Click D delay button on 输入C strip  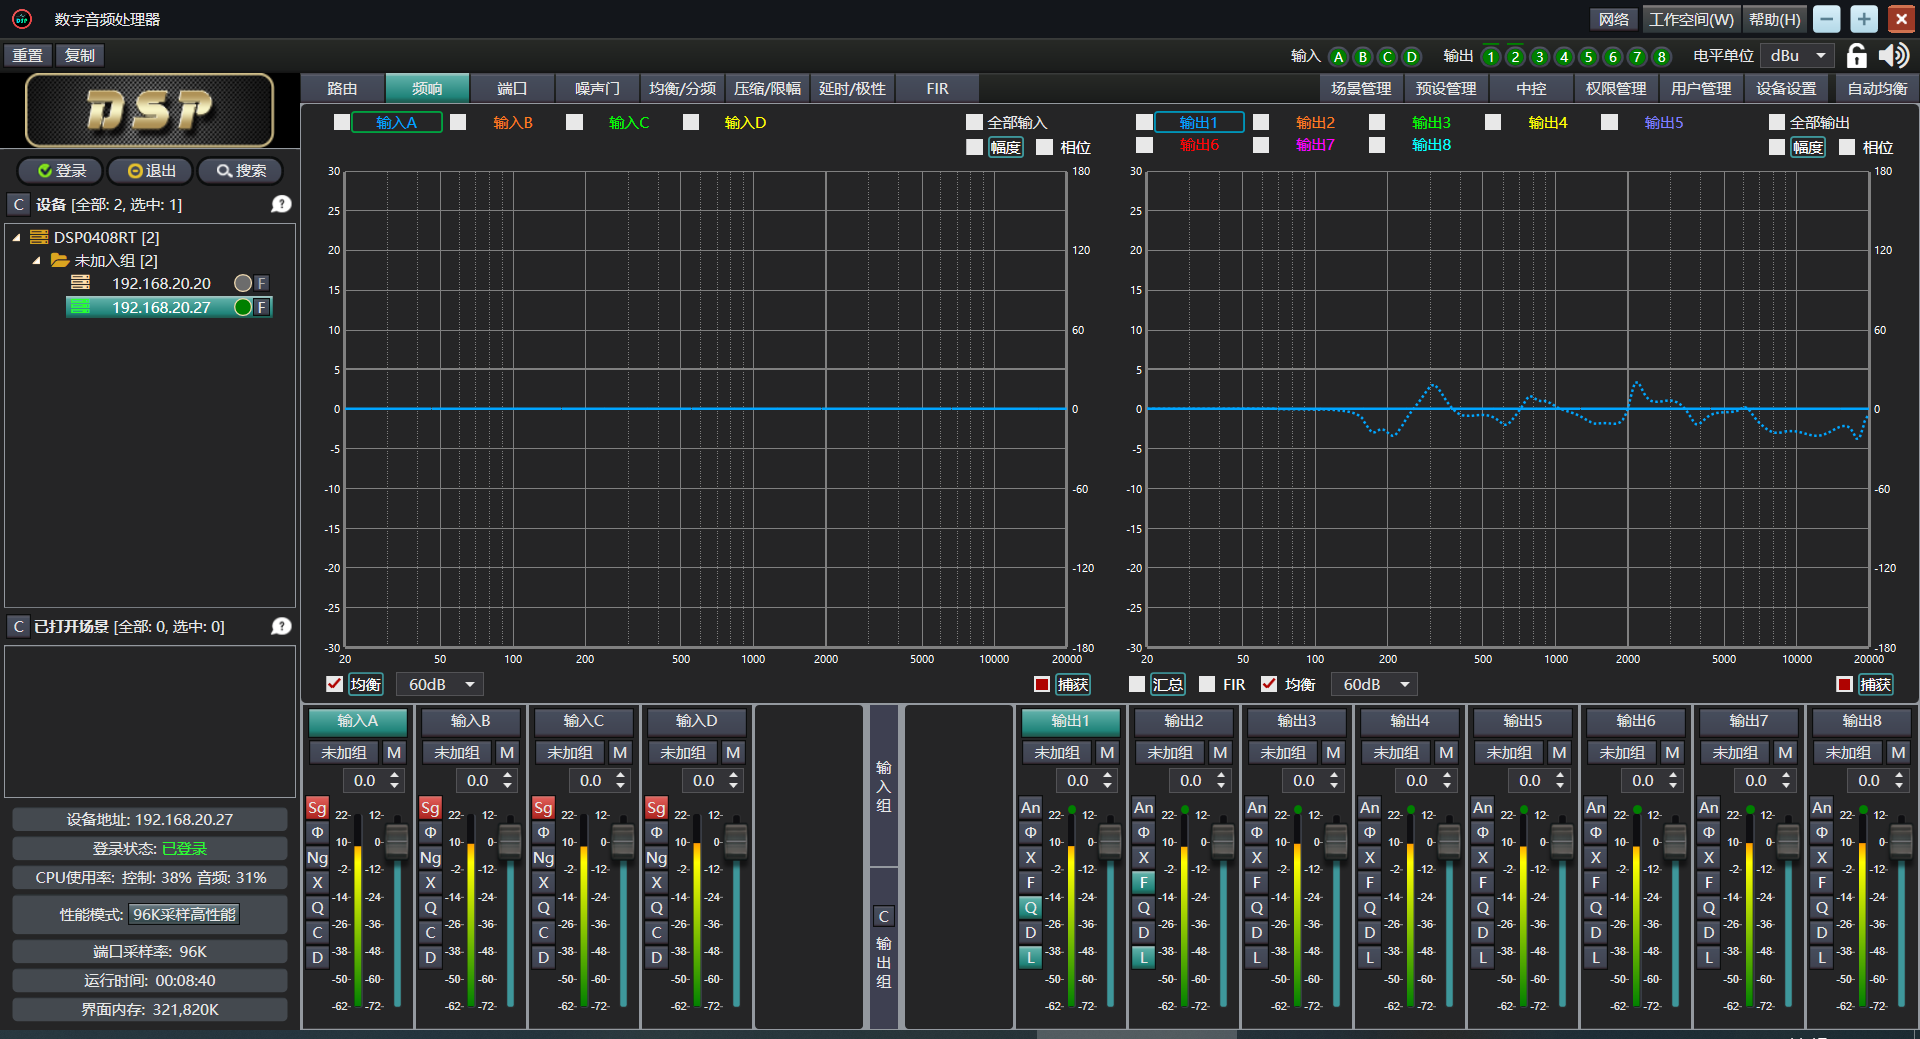[543, 958]
